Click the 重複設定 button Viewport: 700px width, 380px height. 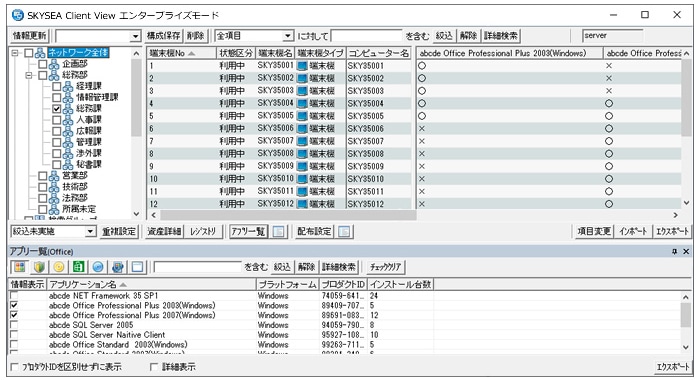pos(119,231)
